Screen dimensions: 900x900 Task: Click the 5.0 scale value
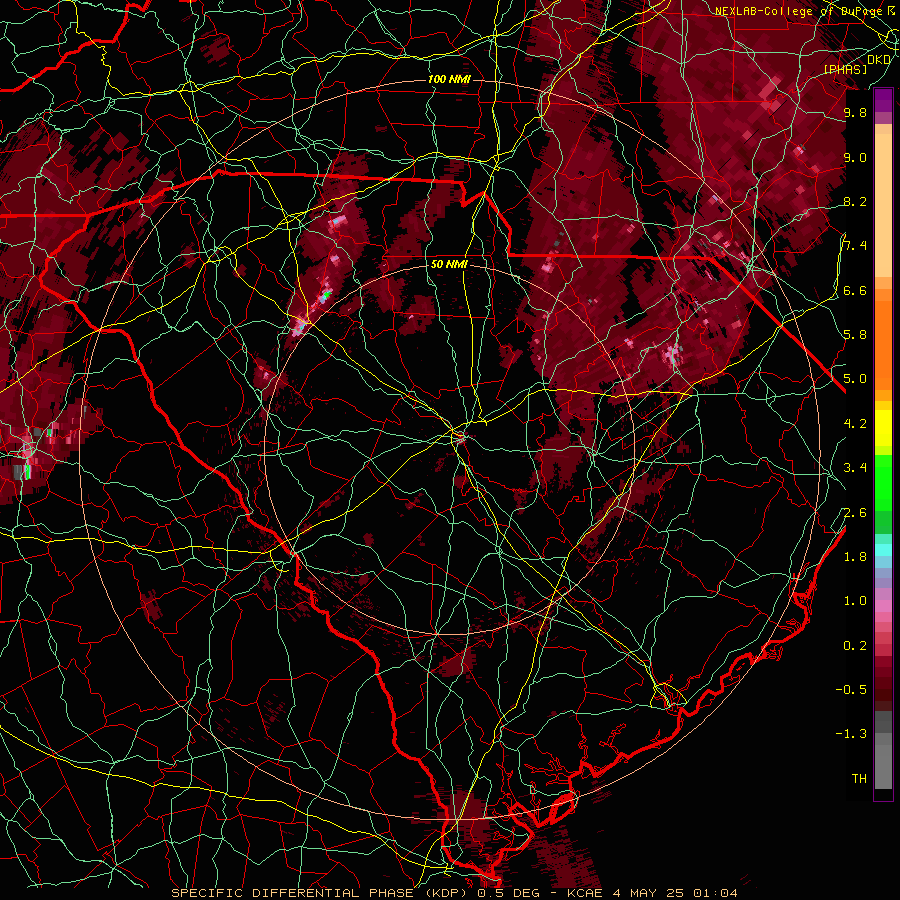pos(855,379)
